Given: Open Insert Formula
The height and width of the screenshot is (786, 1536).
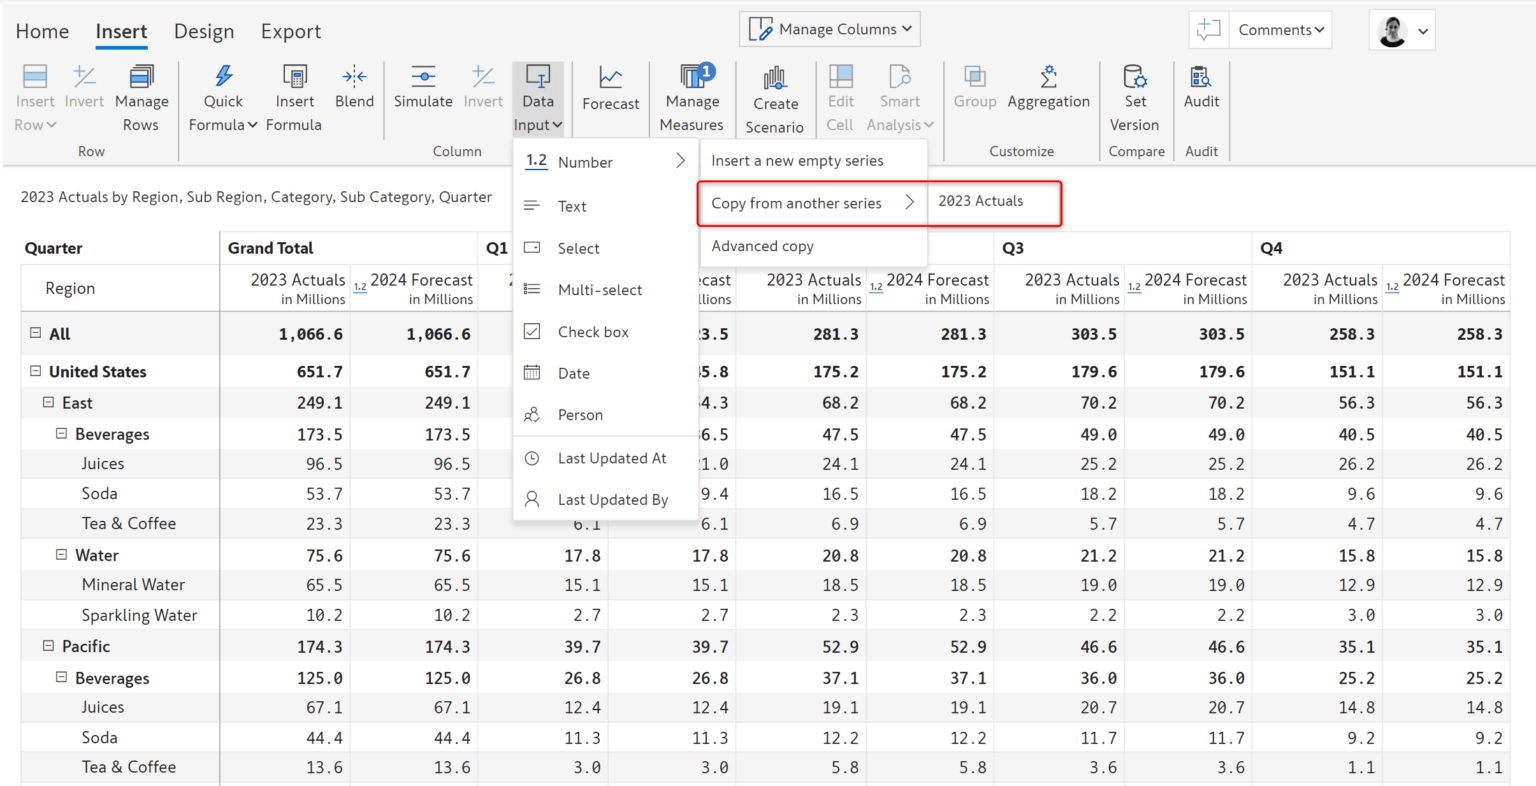Looking at the screenshot, I should [x=294, y=95].
